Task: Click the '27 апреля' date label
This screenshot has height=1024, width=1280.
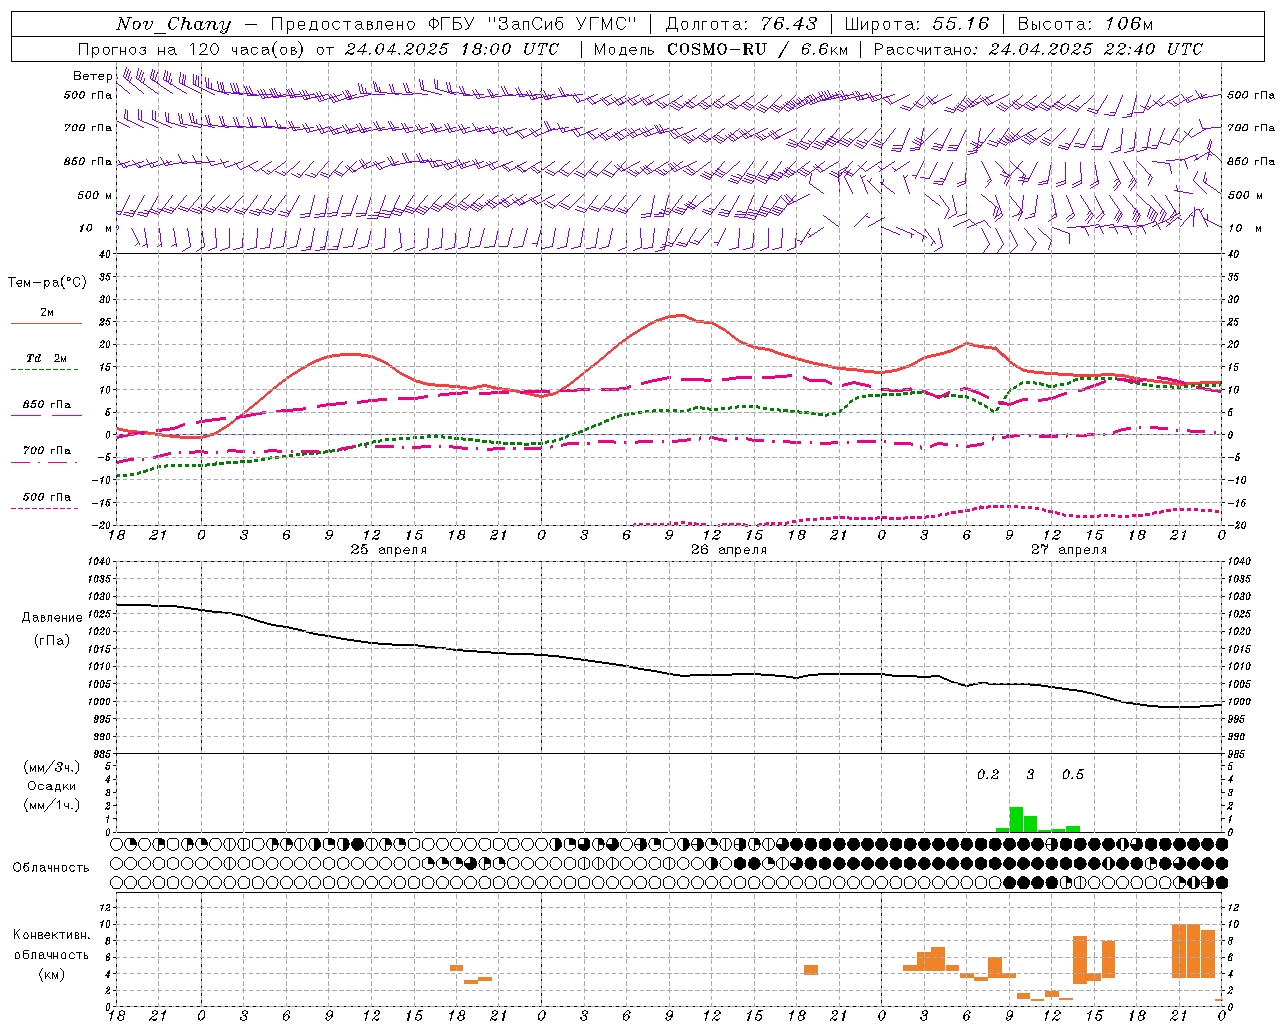Action: pyautogui.click(x=1069, y=550)
